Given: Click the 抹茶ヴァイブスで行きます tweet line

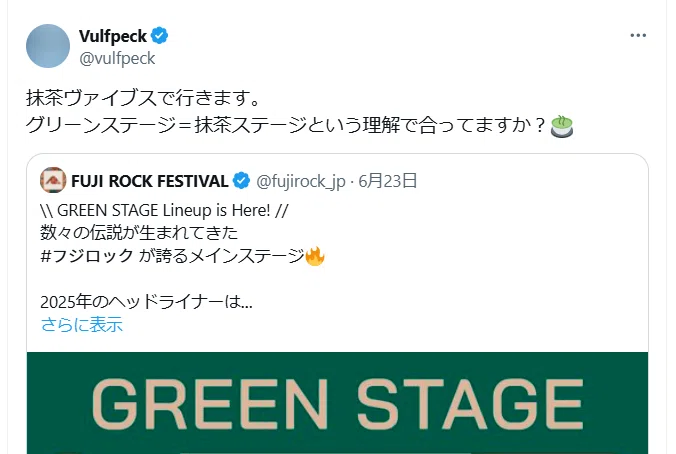Looking at the screenshot, I should pos(144,98).
